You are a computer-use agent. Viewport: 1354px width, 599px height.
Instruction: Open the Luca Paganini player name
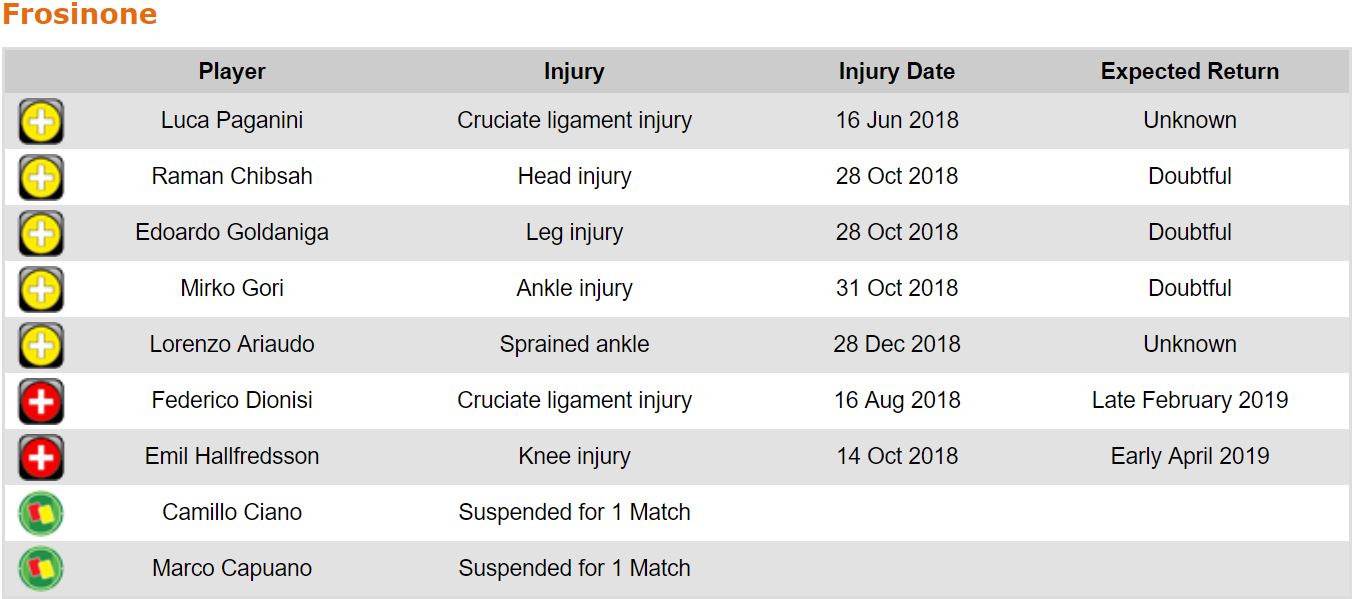(x=232, y=120)
